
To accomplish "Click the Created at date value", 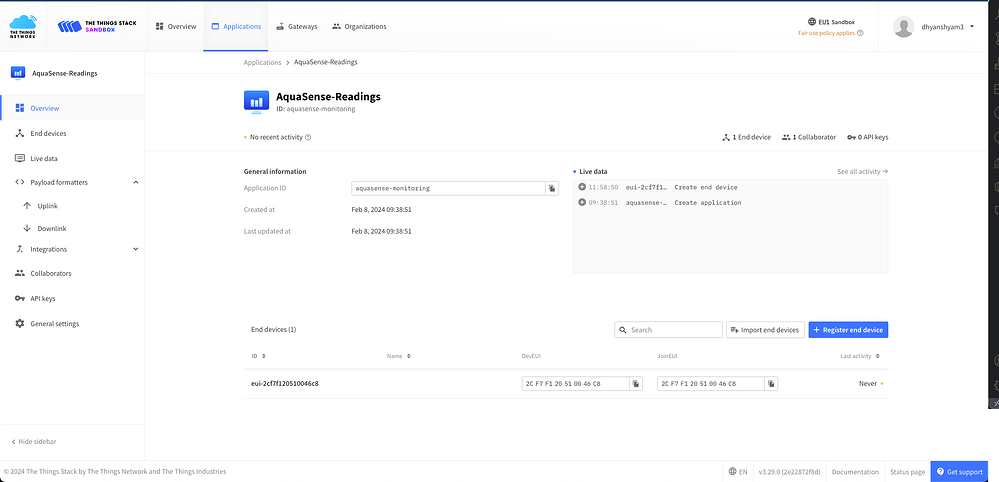I will [x=381, y=209].
